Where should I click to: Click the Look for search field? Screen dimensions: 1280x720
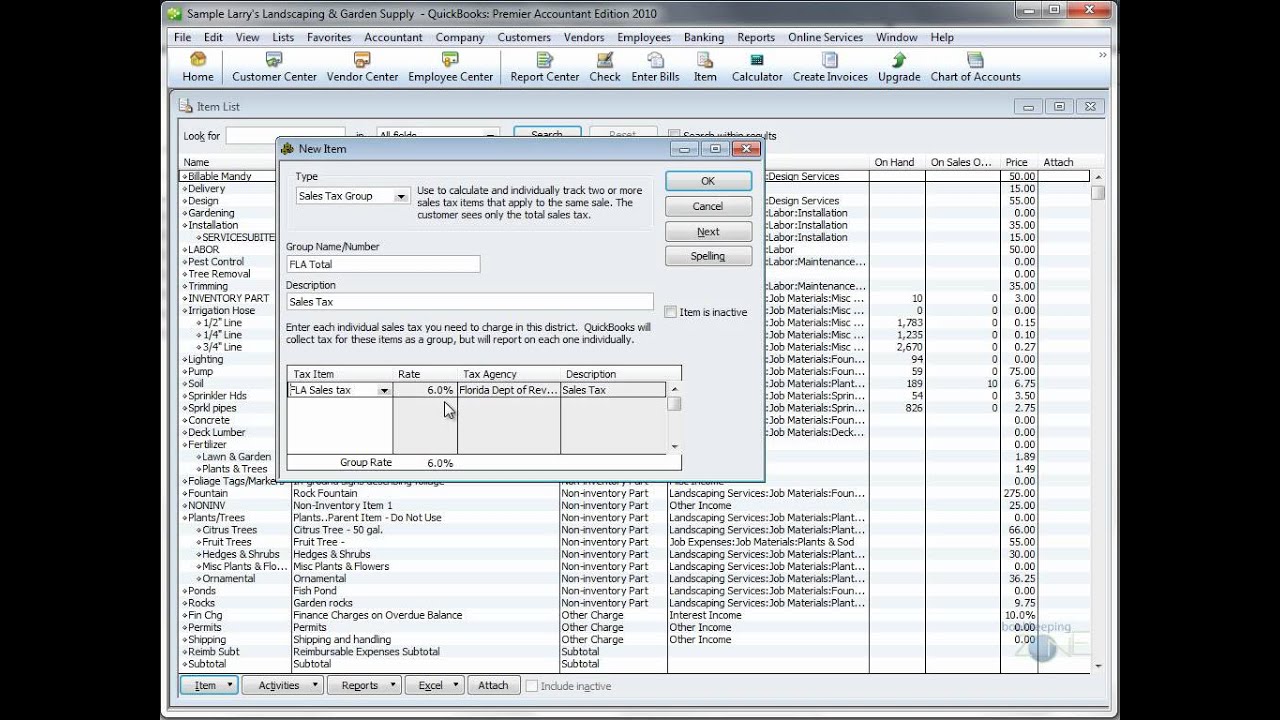click(x=285, y=135)
